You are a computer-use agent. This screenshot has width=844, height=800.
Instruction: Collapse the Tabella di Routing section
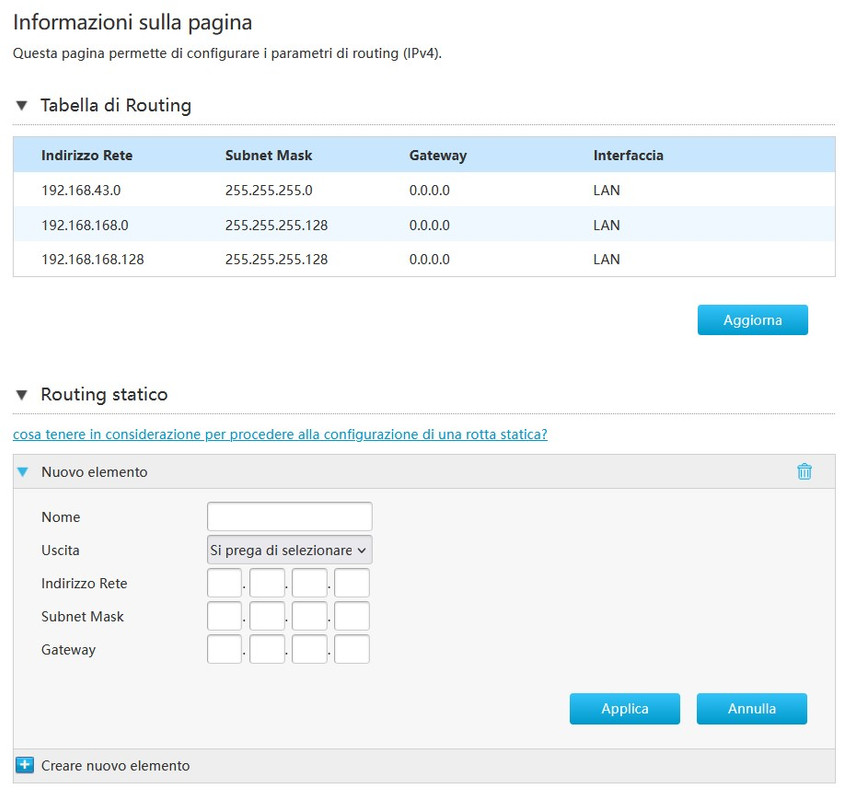coord(22,106)
